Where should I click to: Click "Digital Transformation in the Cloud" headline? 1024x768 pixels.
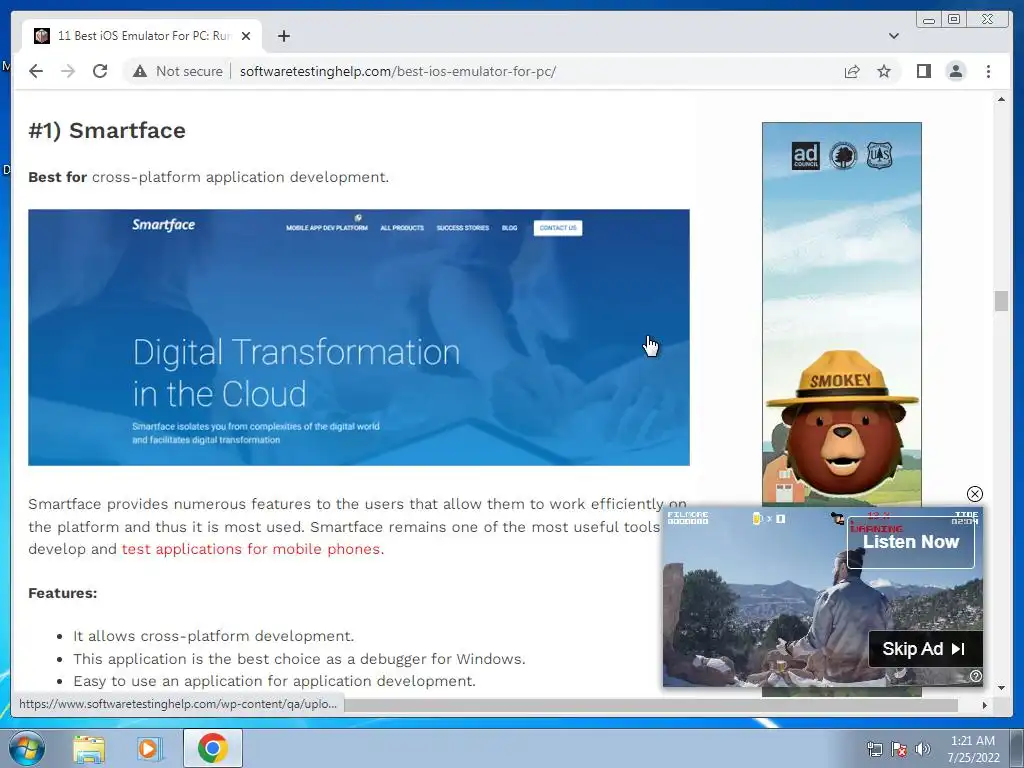point(296,373)
